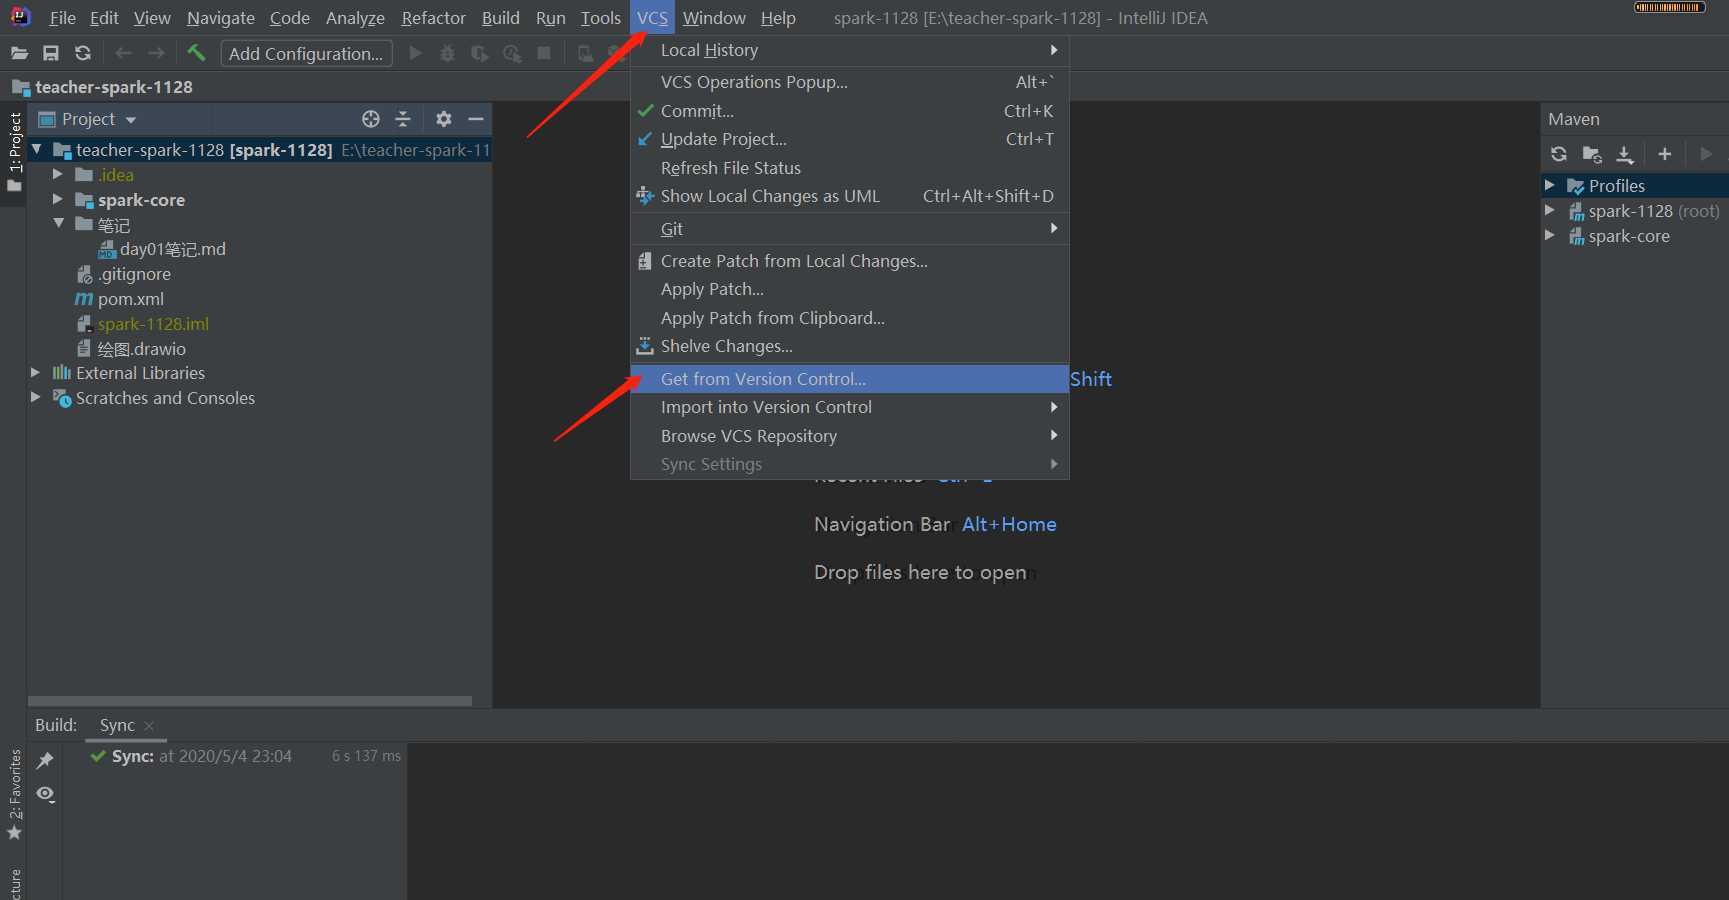Open the 1: Project side tab
This screenshot has width=1729, height=900.
point(14,153)
